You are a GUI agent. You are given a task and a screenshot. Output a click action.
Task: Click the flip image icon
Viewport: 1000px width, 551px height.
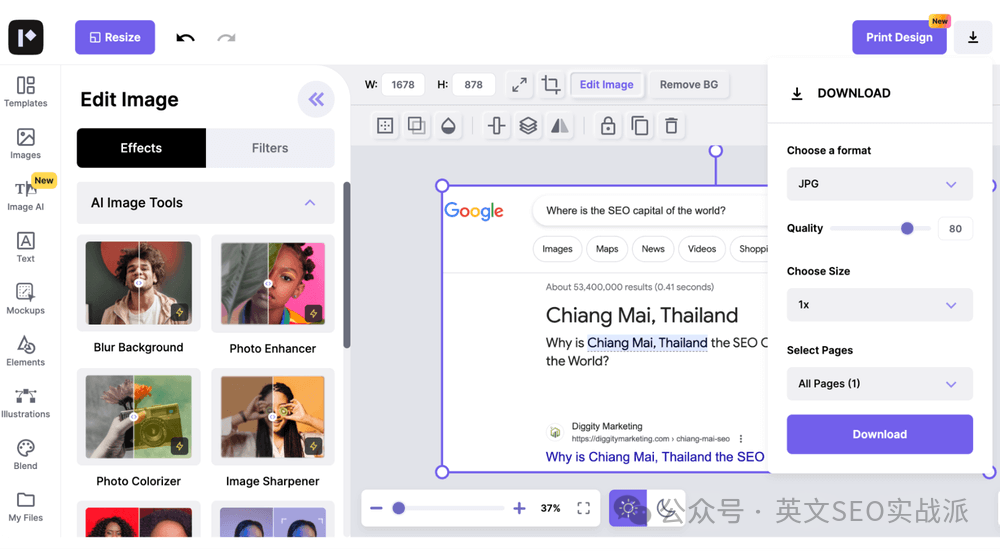pos(559,126)
